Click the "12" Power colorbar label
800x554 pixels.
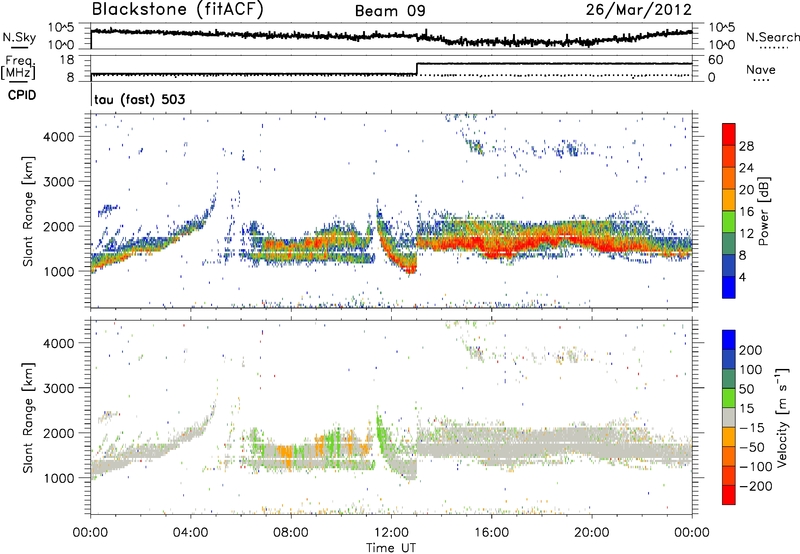(x=746, y=234)
